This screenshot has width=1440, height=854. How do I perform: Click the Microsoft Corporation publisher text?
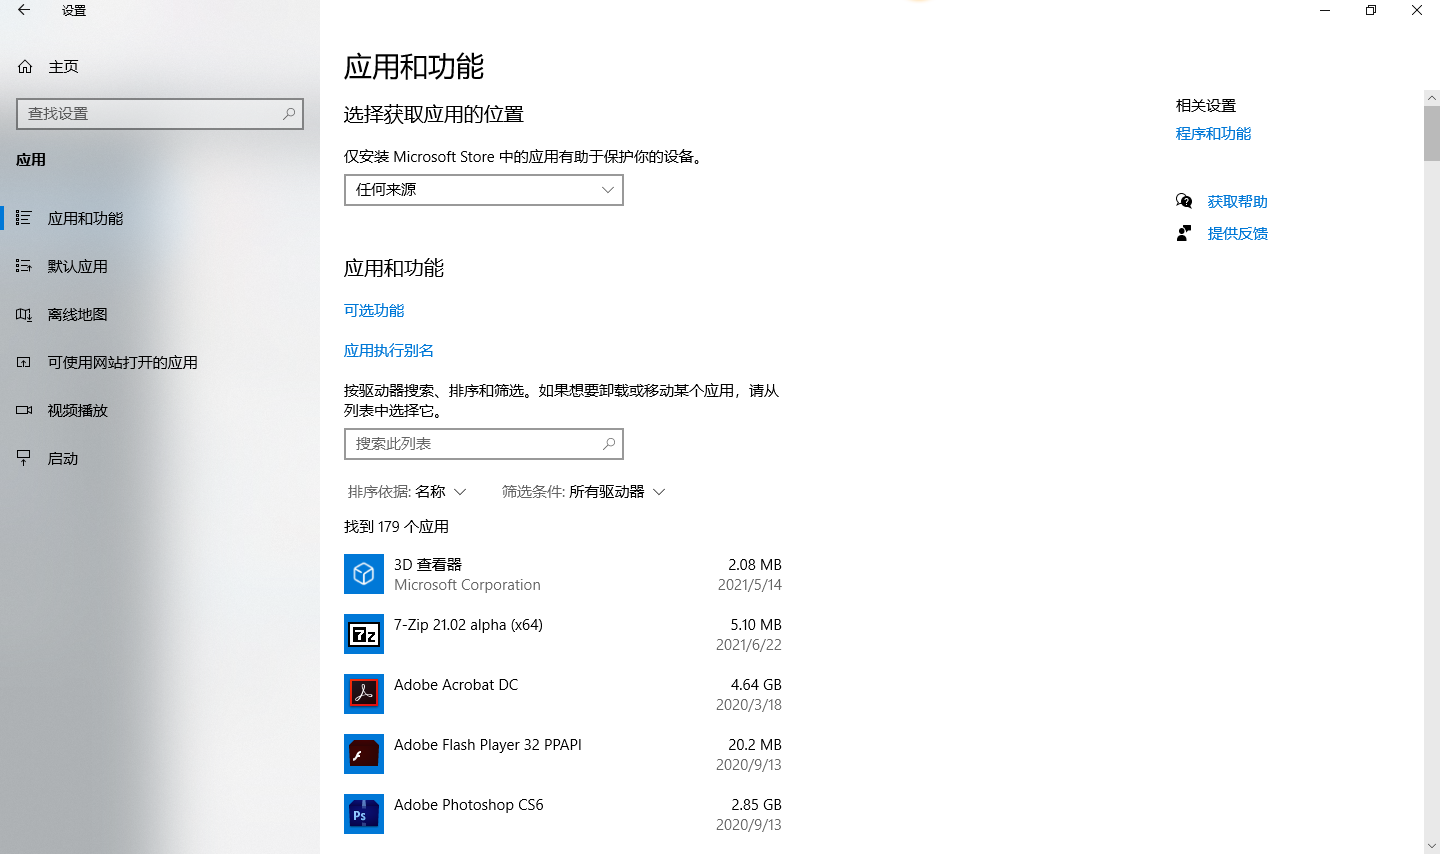(x=467, y=585)
